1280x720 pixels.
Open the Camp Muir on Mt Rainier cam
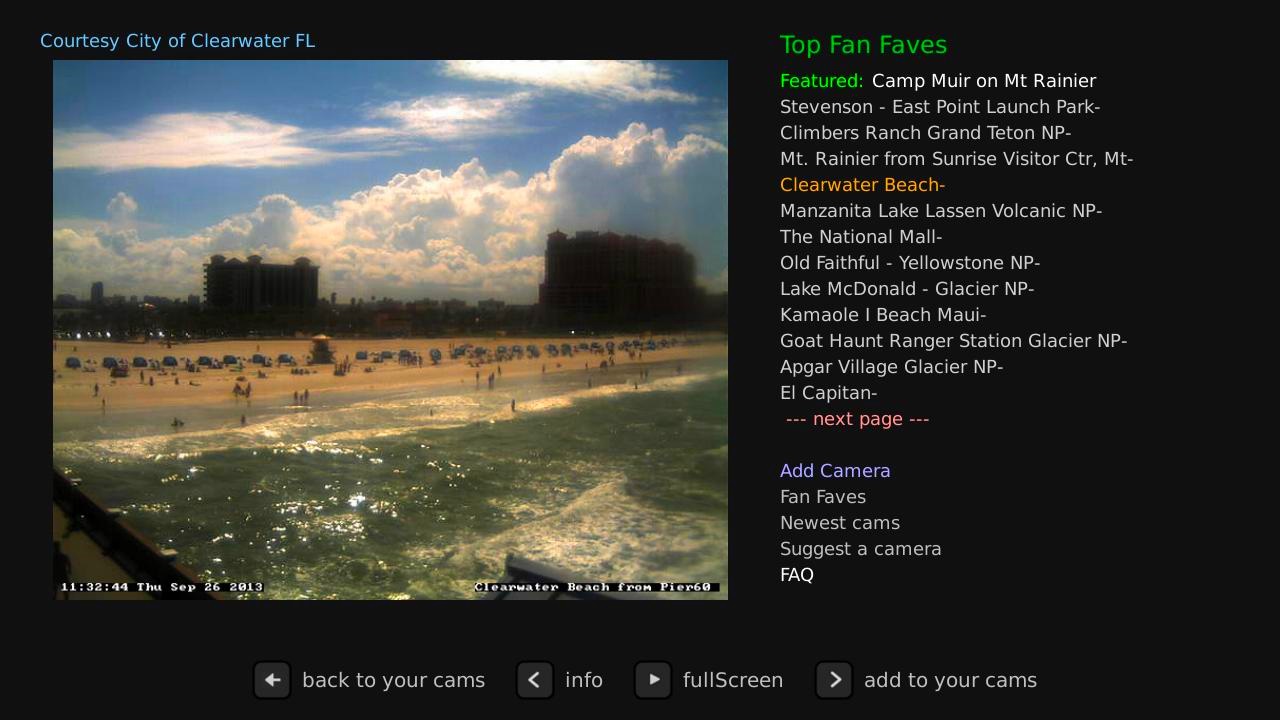984,81
